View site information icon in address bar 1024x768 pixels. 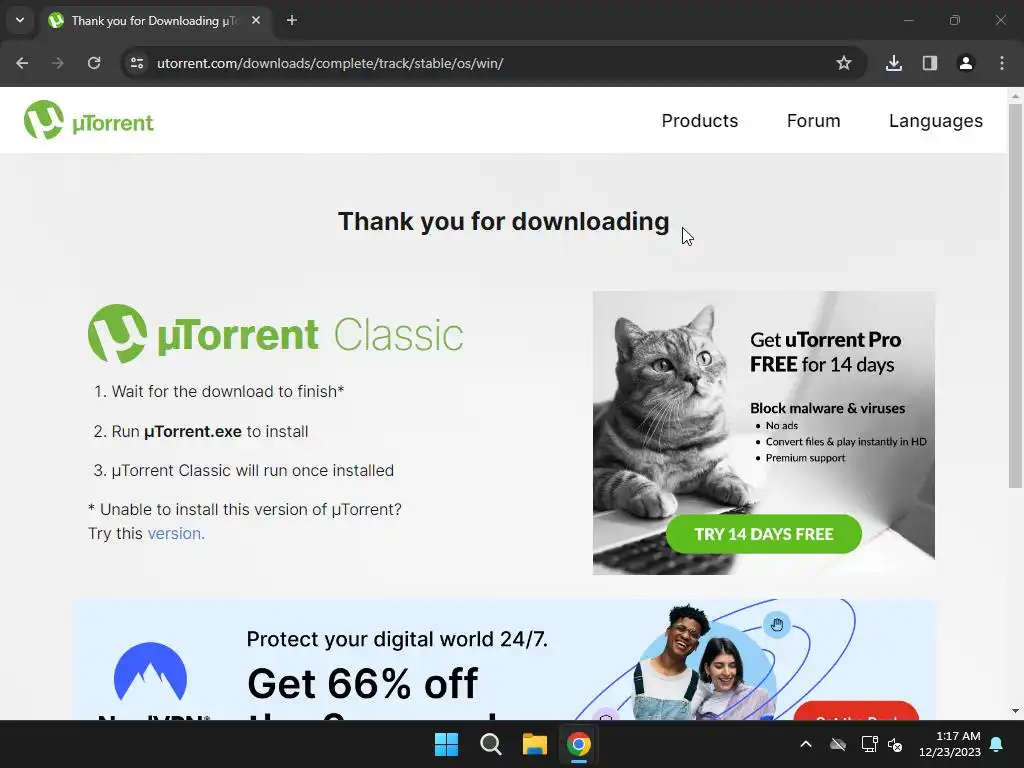[137, 63]
